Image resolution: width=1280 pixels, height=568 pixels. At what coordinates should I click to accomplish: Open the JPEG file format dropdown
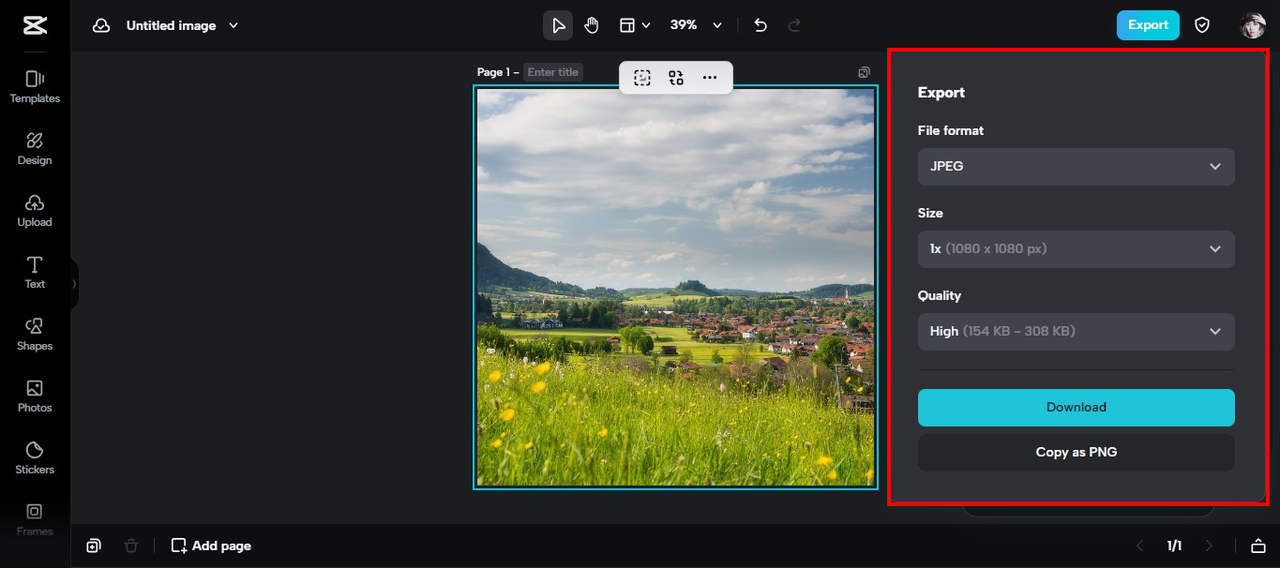pyautogui.click(x=1076, y=166)
